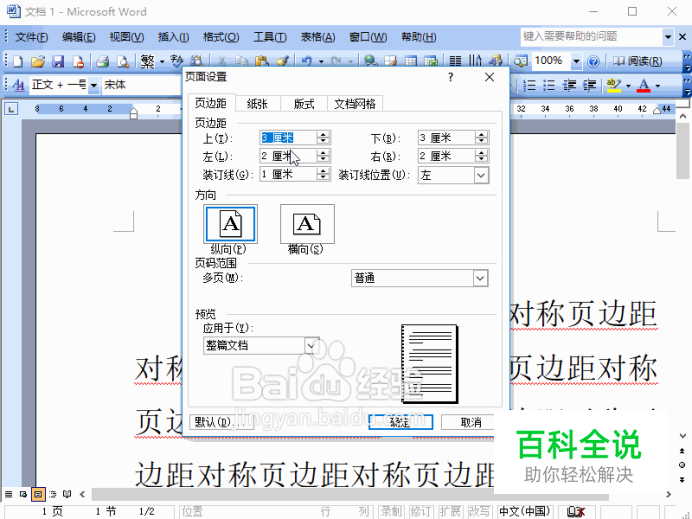The width and height of the screenshot is (692, 519).
Task: Switch to the 纸张 tab
Action: [257, 104]
